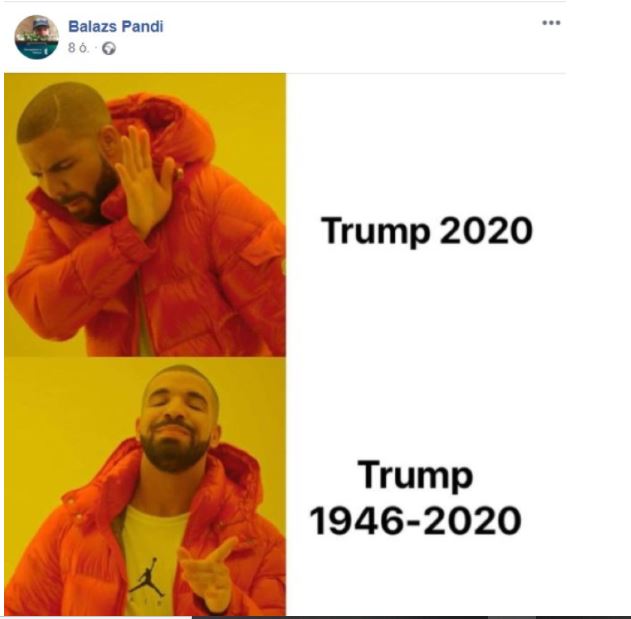The image size is (631, 619).
Task: Click the Jordan jumpman logo on the shirt
Action: pyautogui.click(x=148, y=577)
